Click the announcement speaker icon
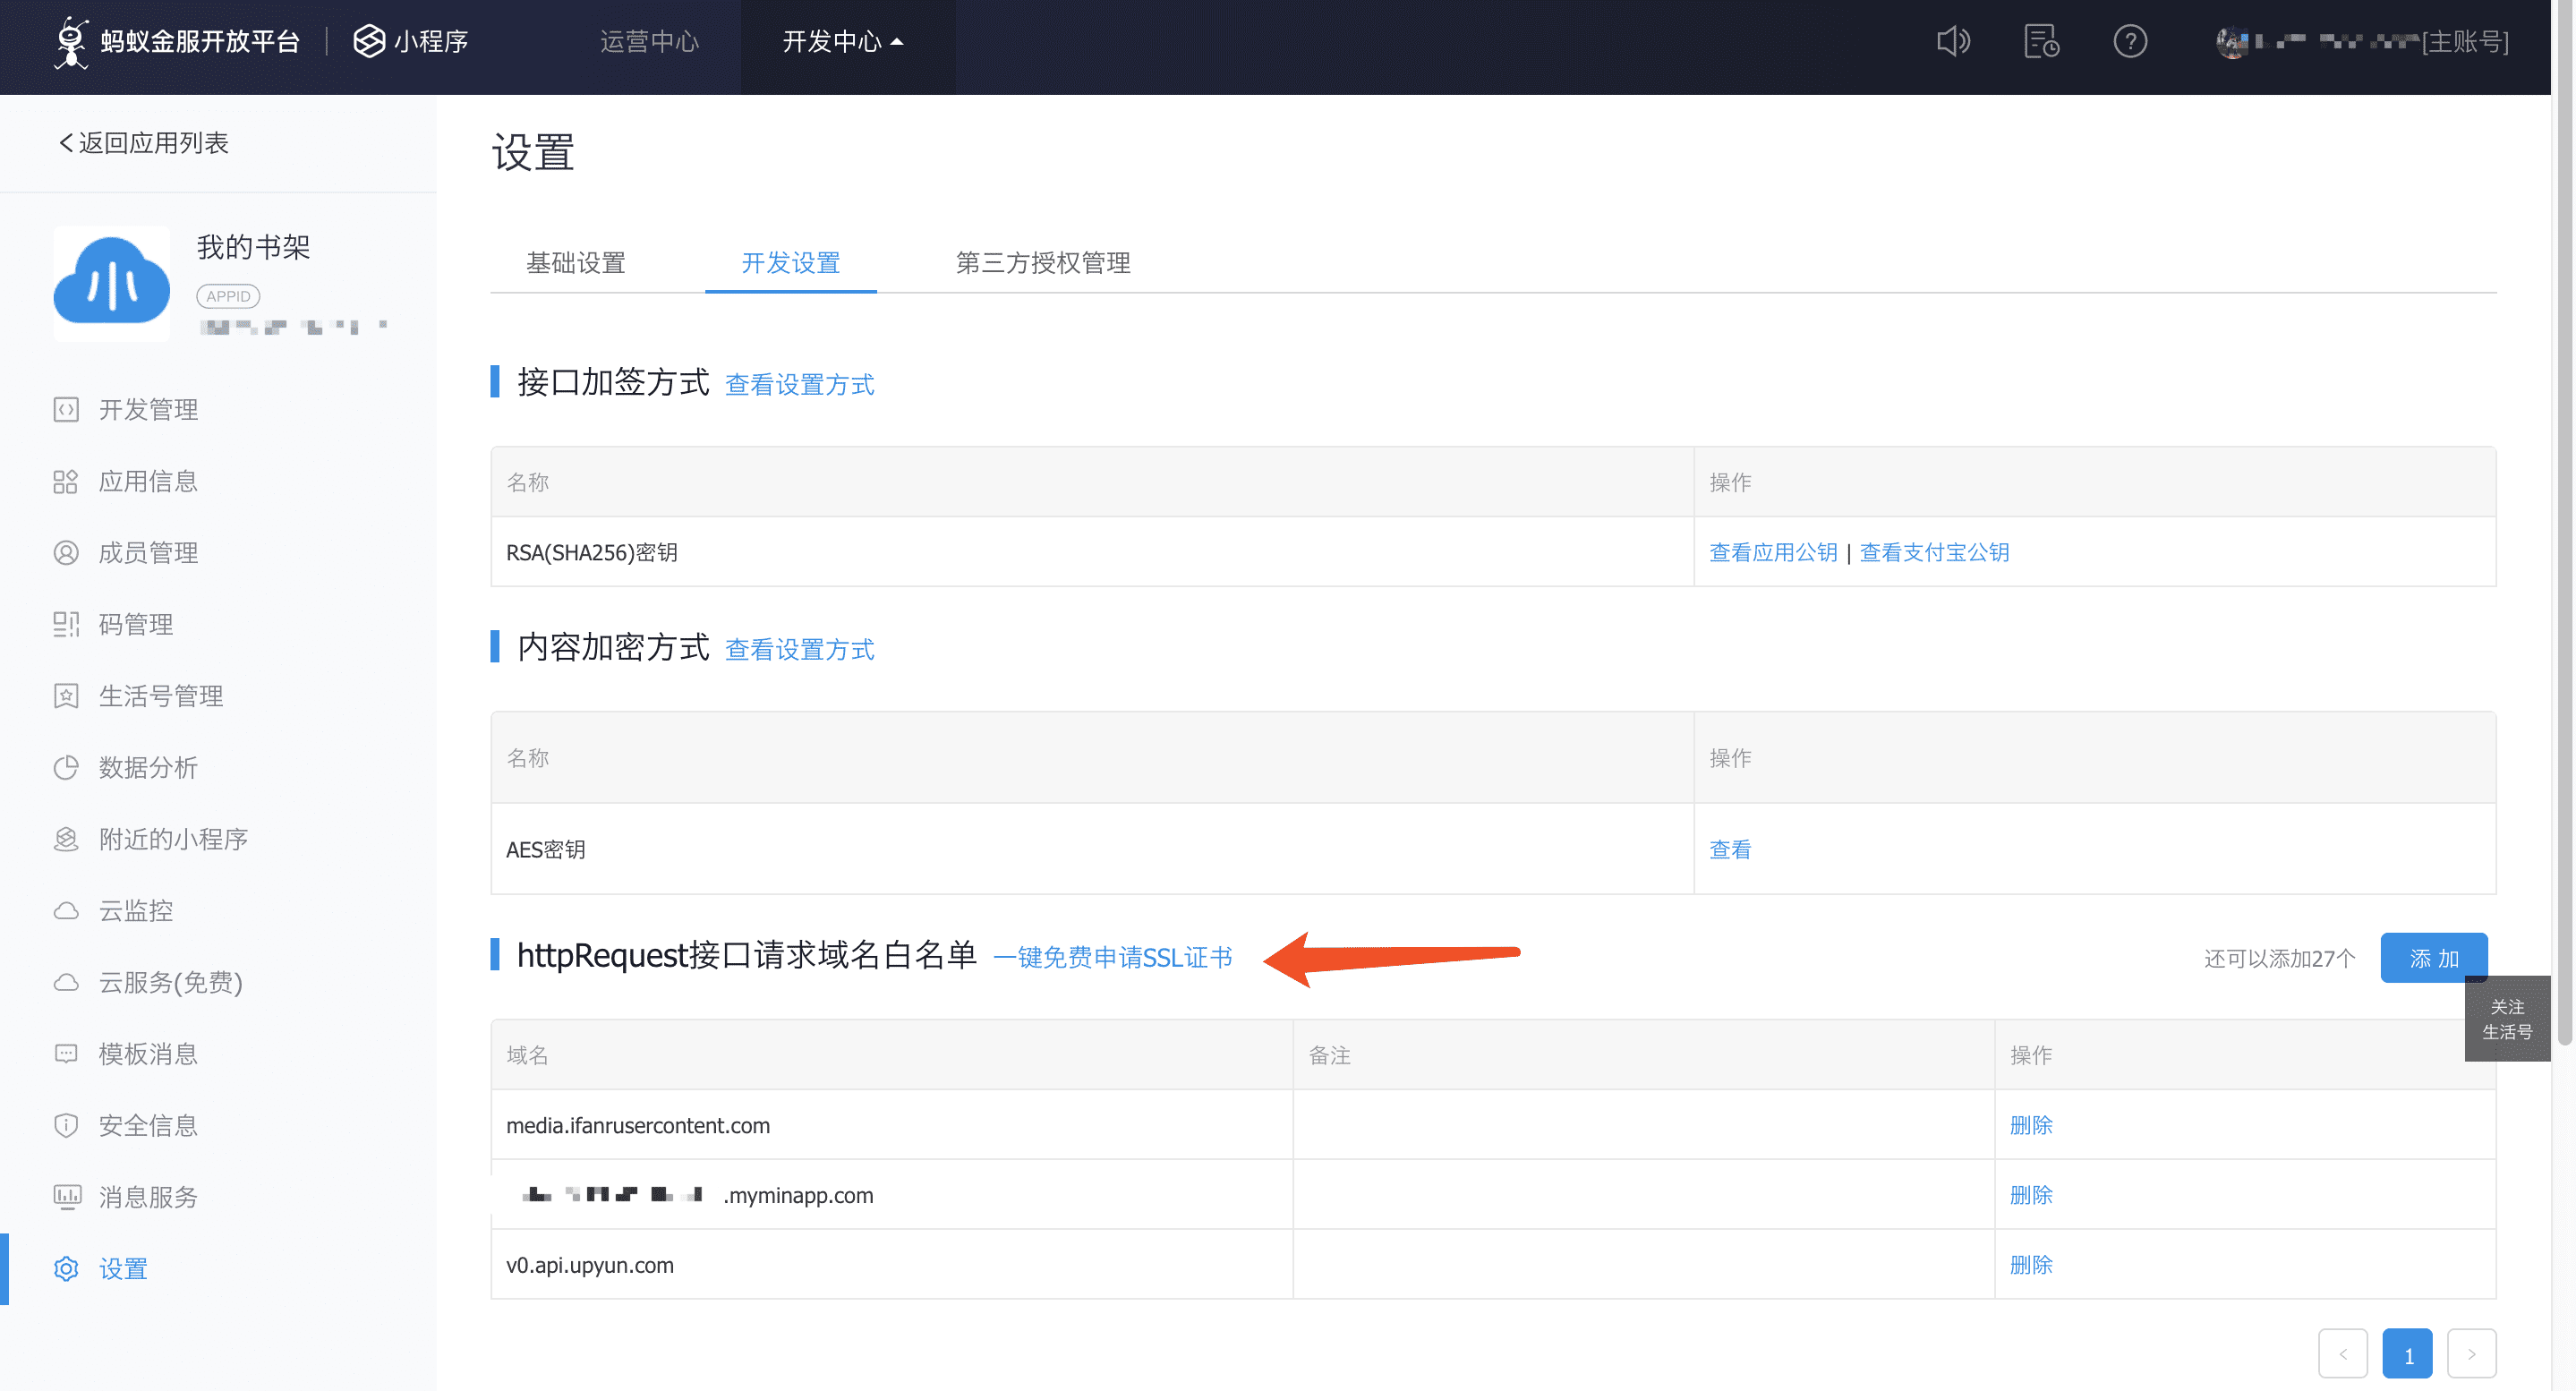 [1953, 41]
